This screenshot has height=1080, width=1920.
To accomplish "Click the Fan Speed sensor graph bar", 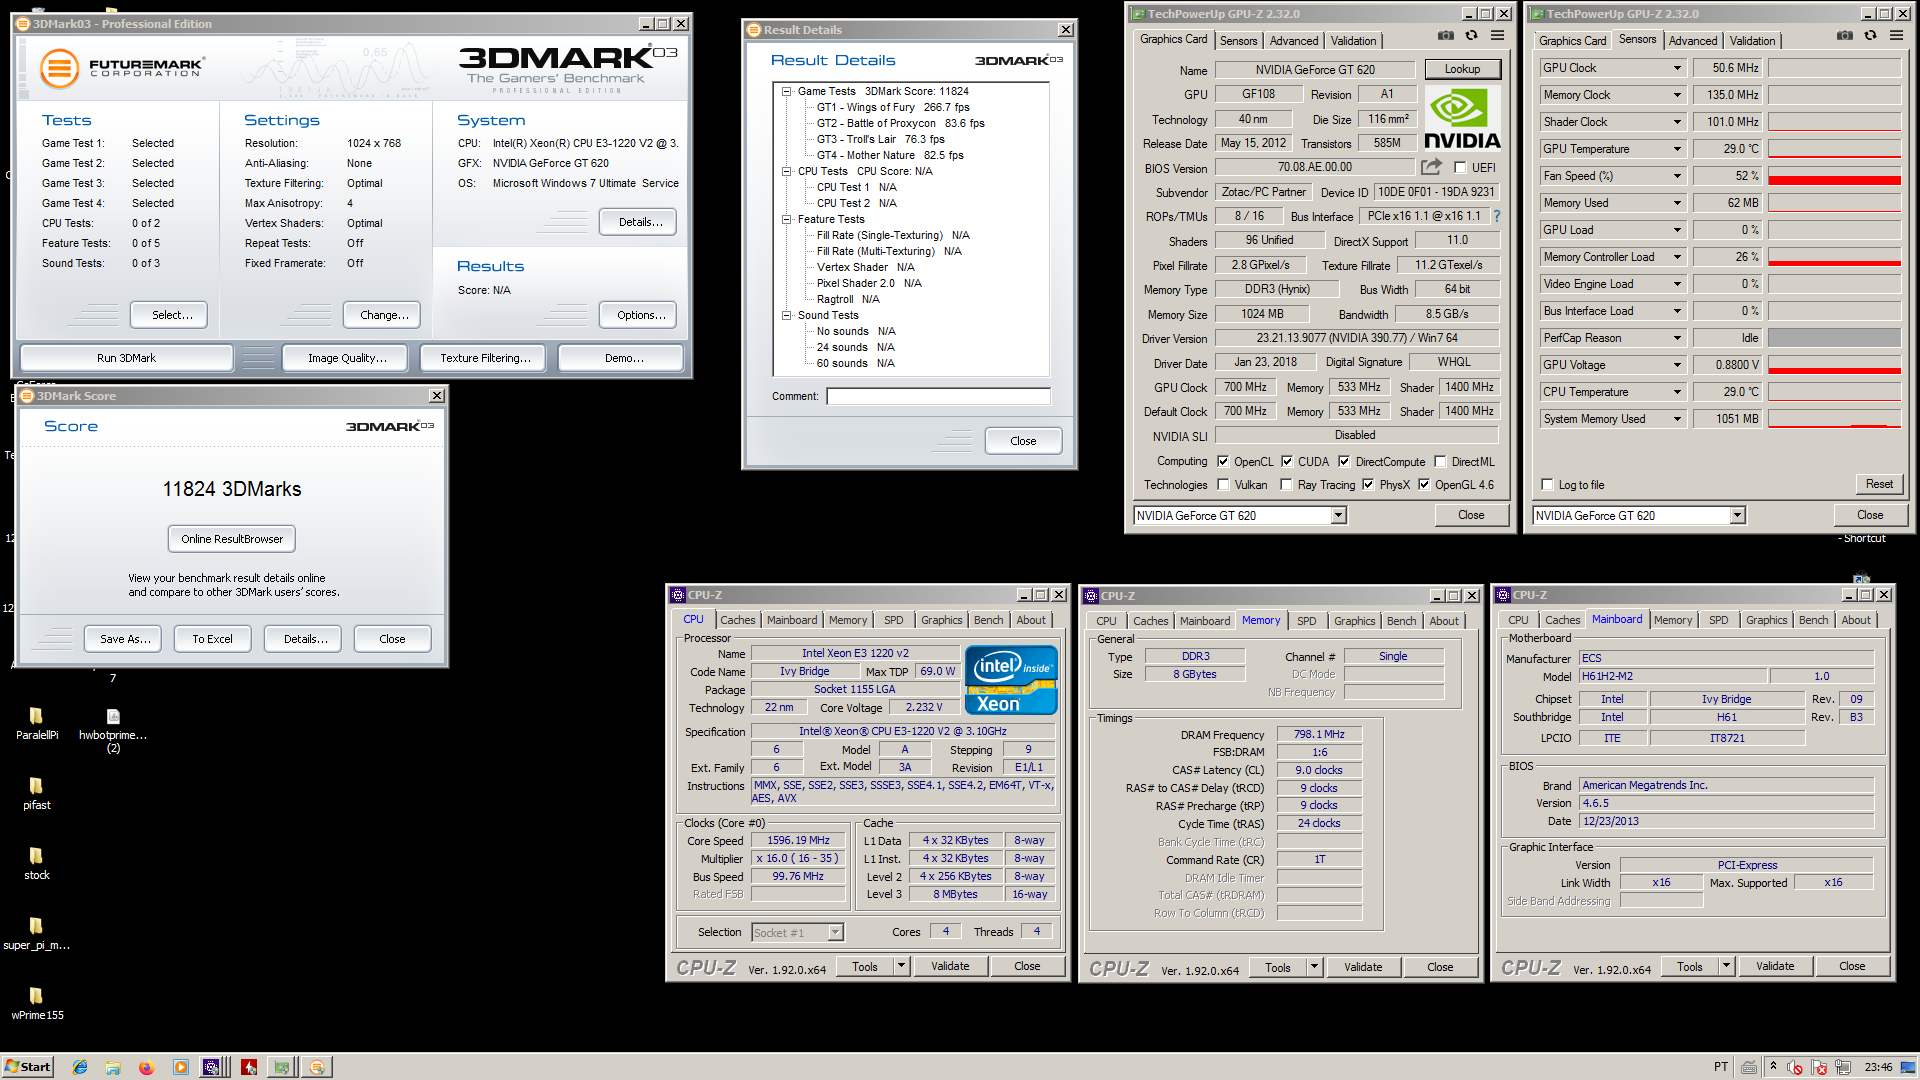I will point(1834,176).
